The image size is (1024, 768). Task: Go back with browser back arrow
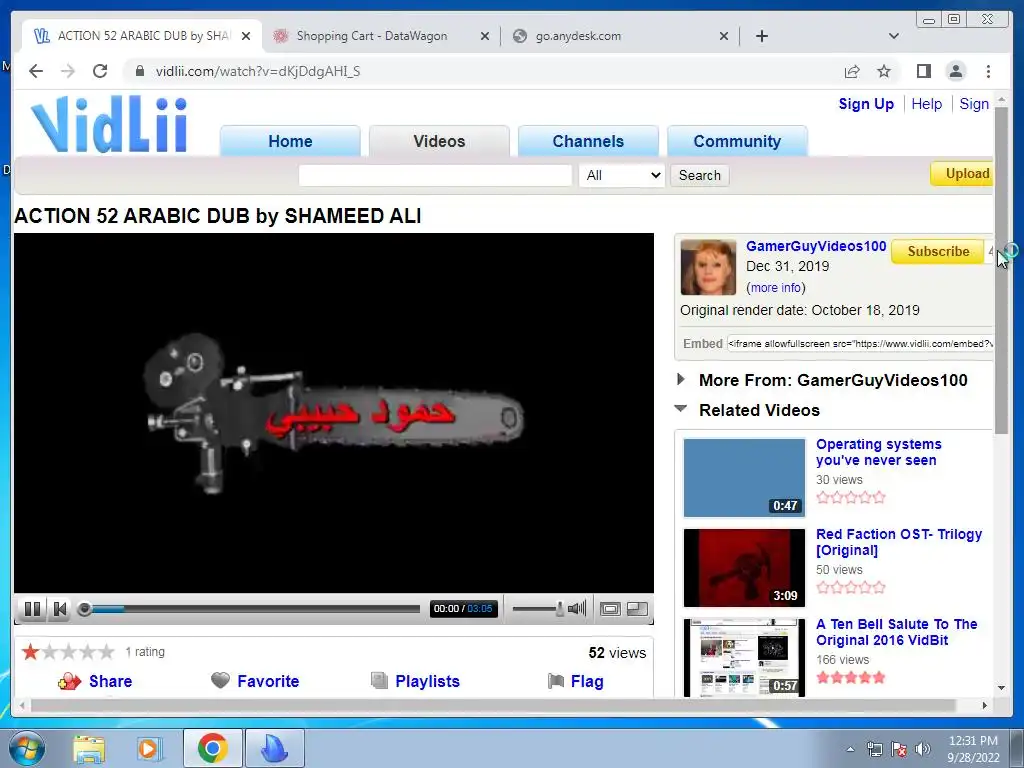tap(36, 71)
